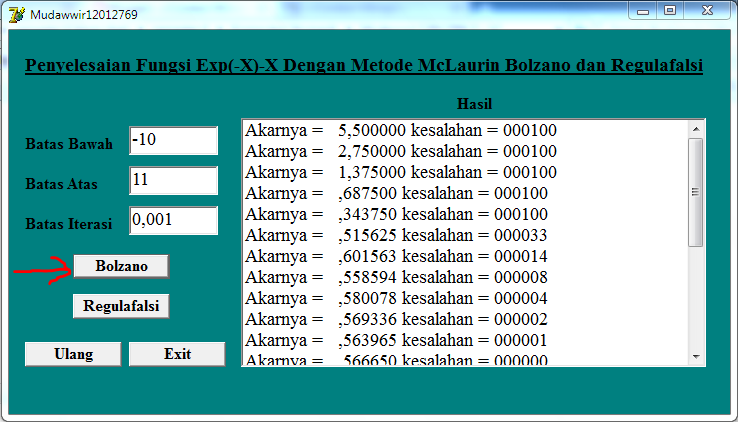Run the Bolzano method button
Image resolution: width=738 pixels, height=422 pixels.
point(121,266)
